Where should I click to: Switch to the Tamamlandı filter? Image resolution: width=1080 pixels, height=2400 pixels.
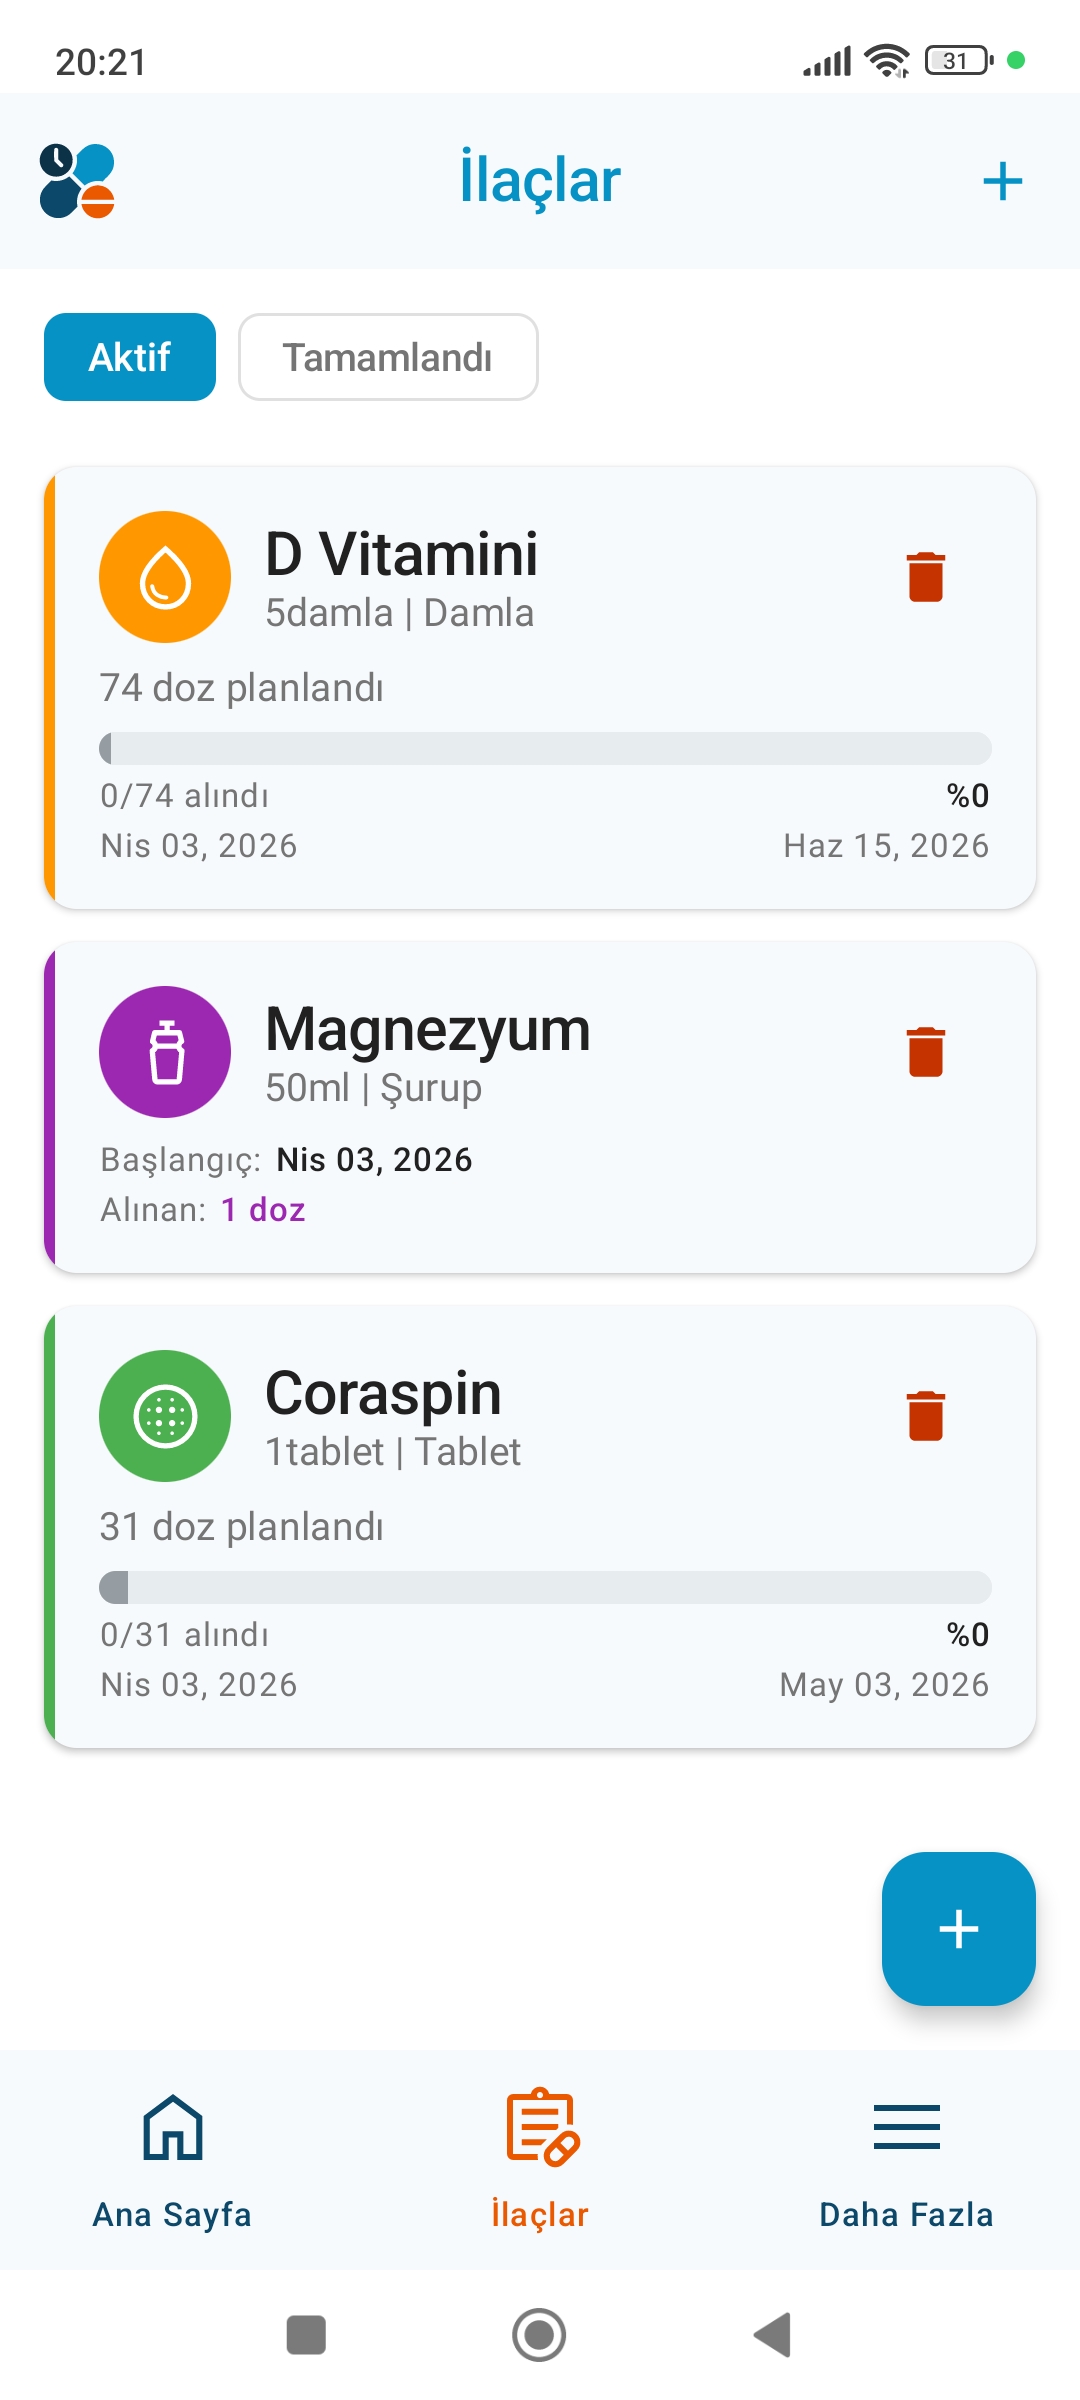[388, 357]
